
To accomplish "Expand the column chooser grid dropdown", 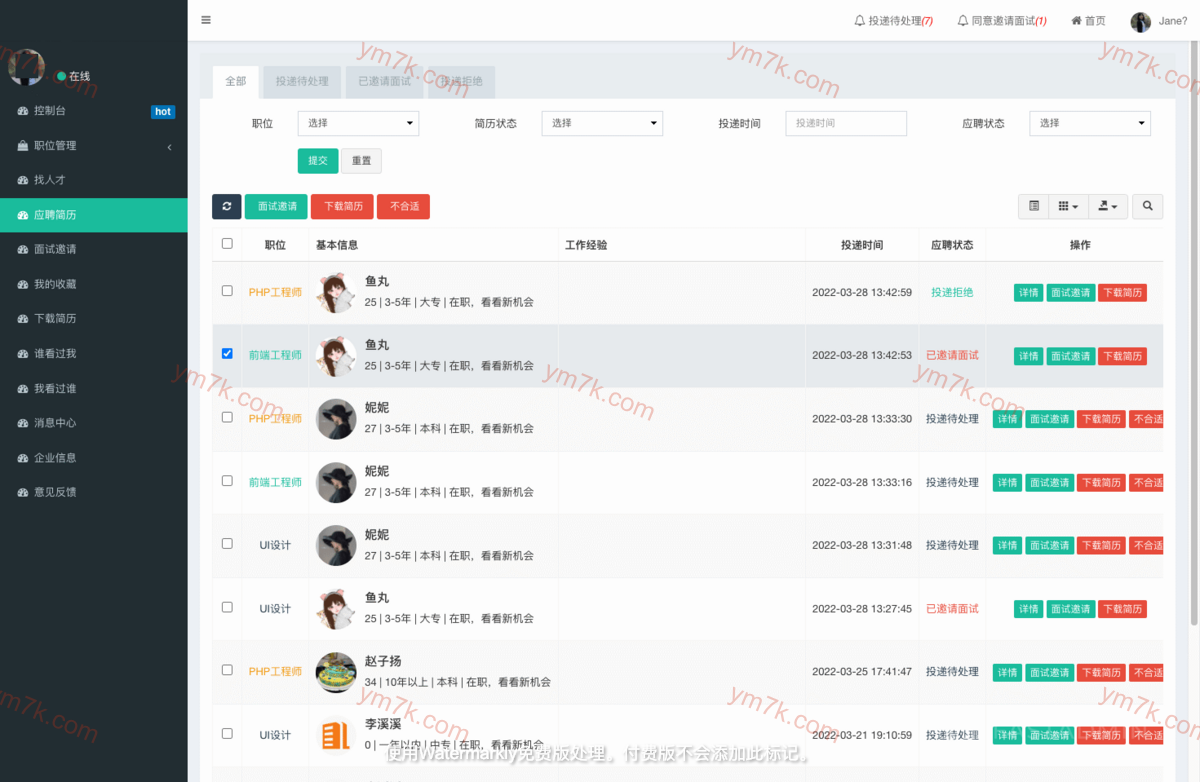I will tap(1068, 206).
